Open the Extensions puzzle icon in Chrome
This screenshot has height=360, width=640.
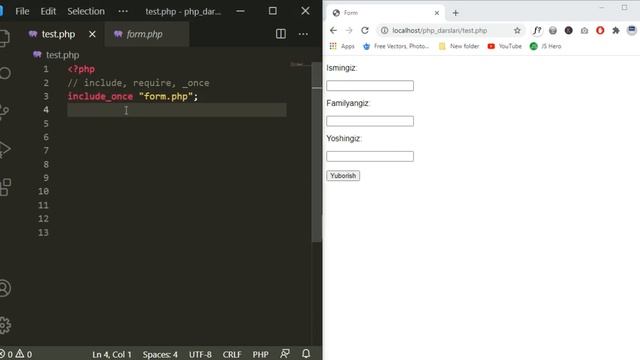coord(616,31)
